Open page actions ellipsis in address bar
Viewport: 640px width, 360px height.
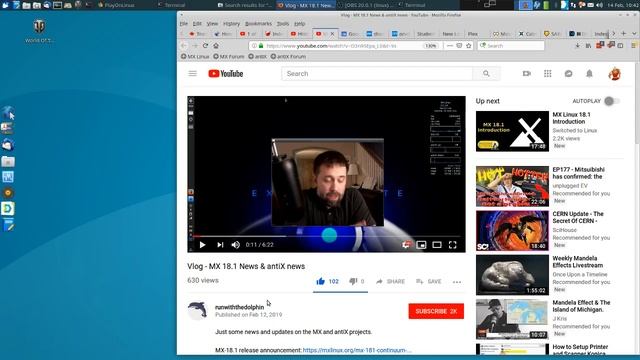coord(450,46)
